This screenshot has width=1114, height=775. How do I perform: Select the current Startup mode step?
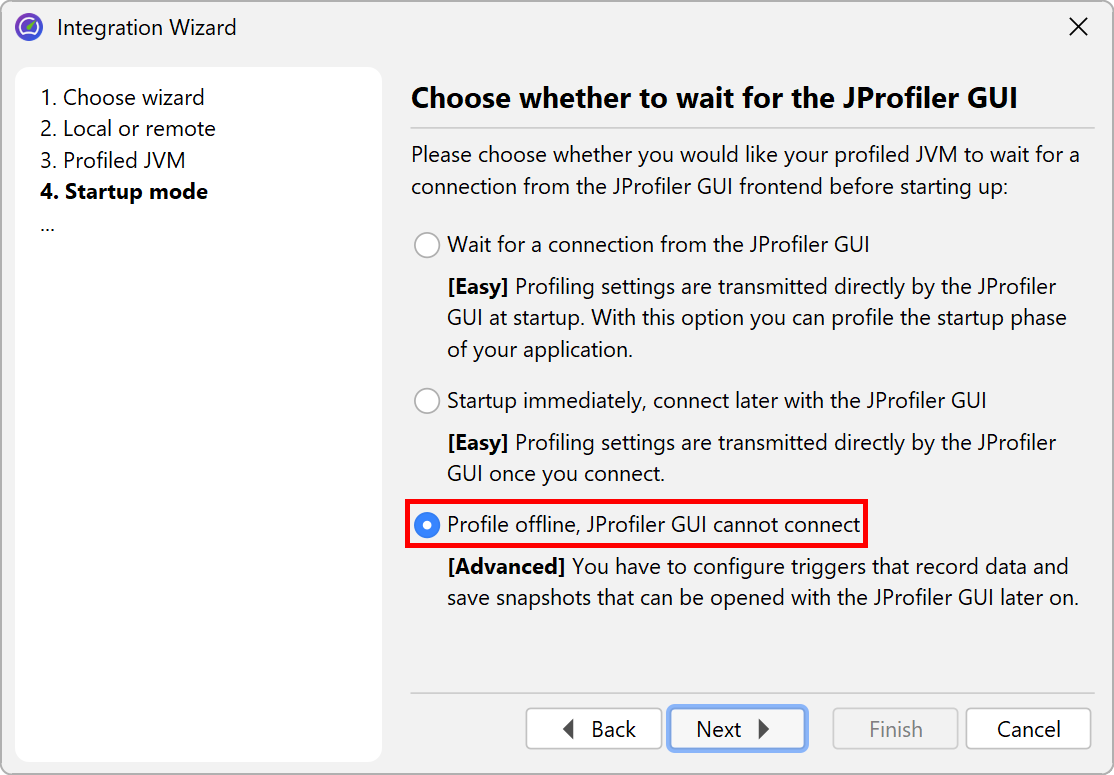pos(124,192)
